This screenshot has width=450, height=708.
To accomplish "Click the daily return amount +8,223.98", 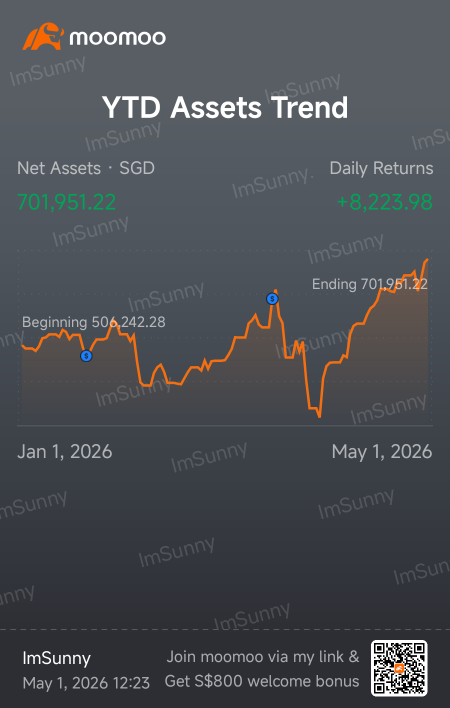I will point(385,202).
